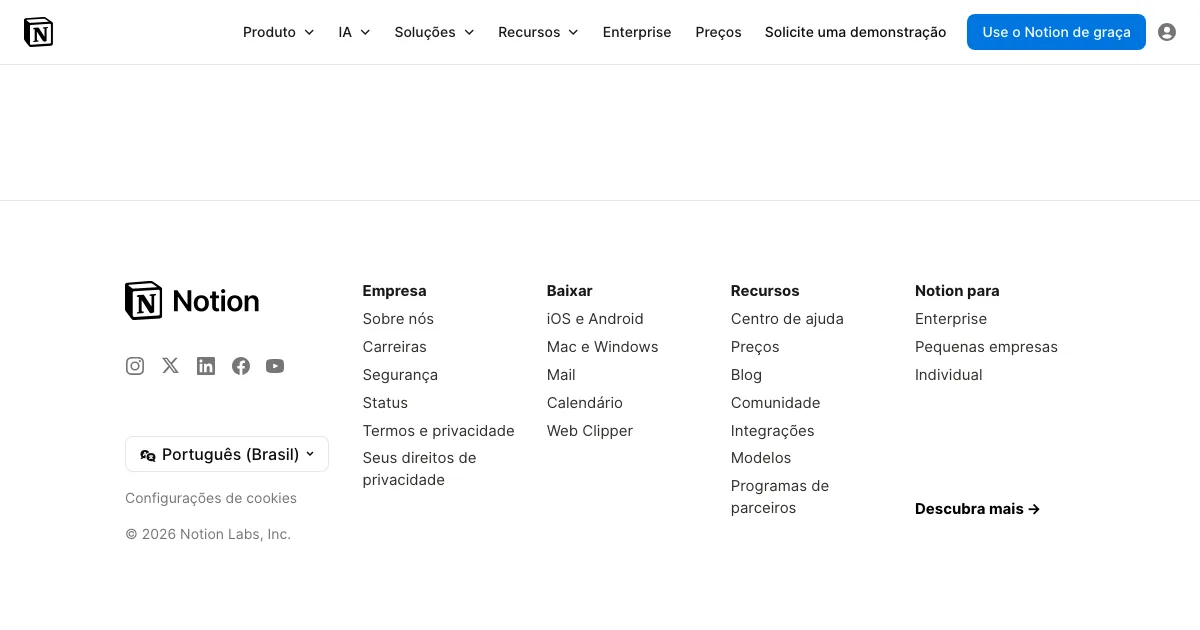Open Preços in the top navigation

click(718, 32)
